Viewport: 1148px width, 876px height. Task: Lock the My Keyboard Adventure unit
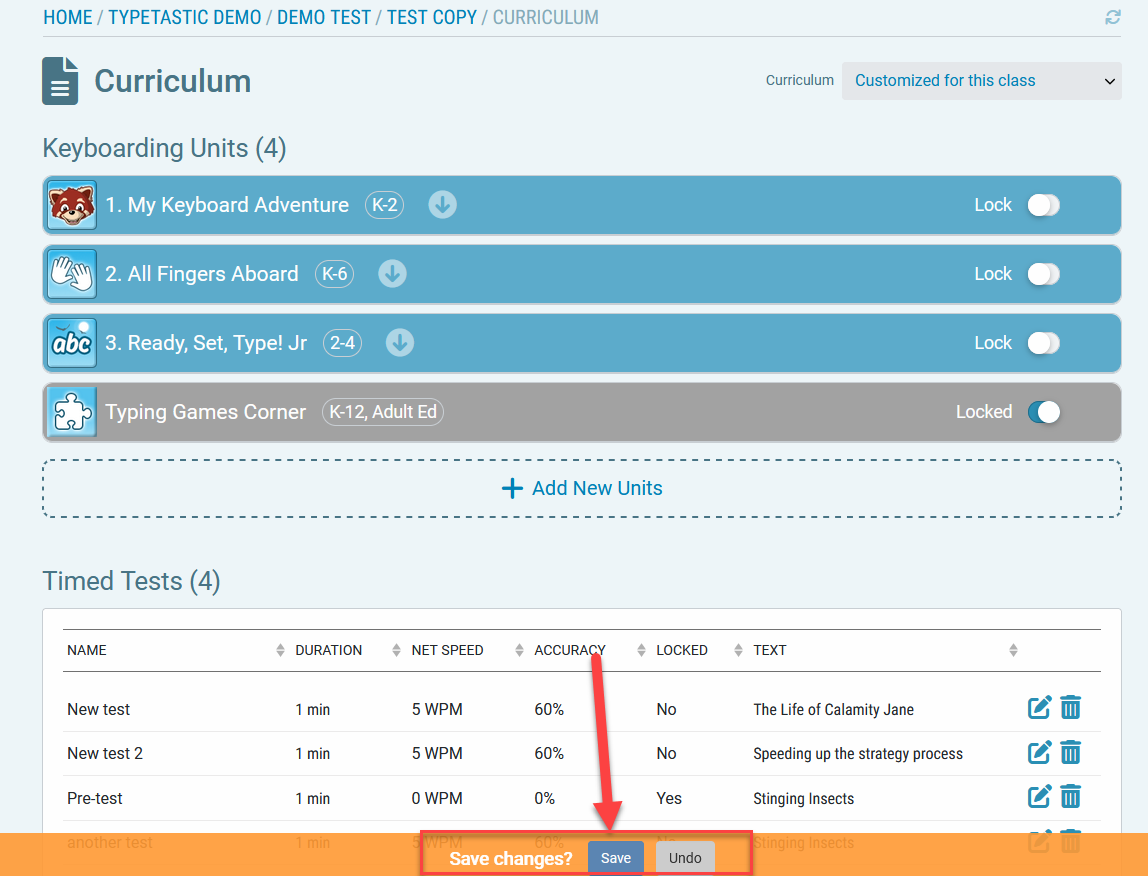point(1044,204)
